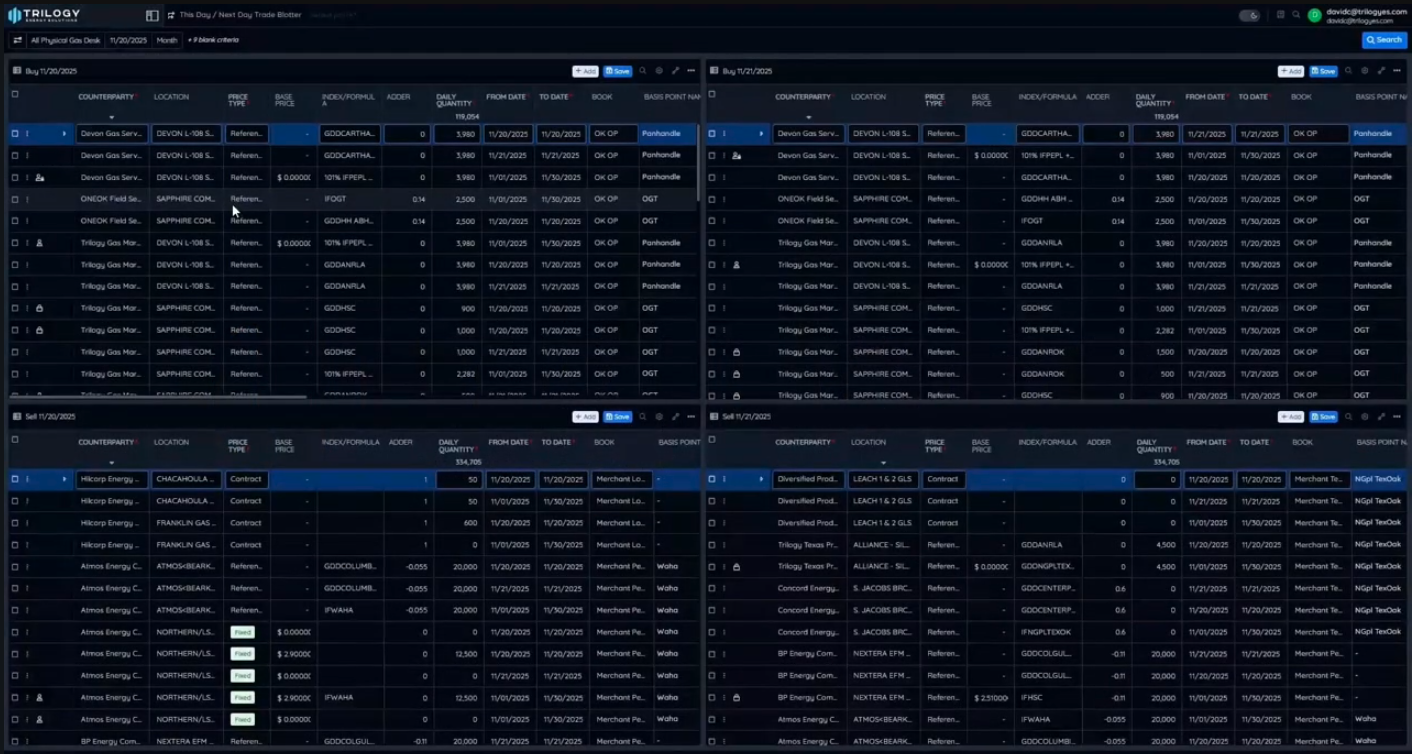Open settings gear in Buy 11/21/2025 panel
The width and height of the screenshot is (1412, 754).
(x=1364, y=71)
